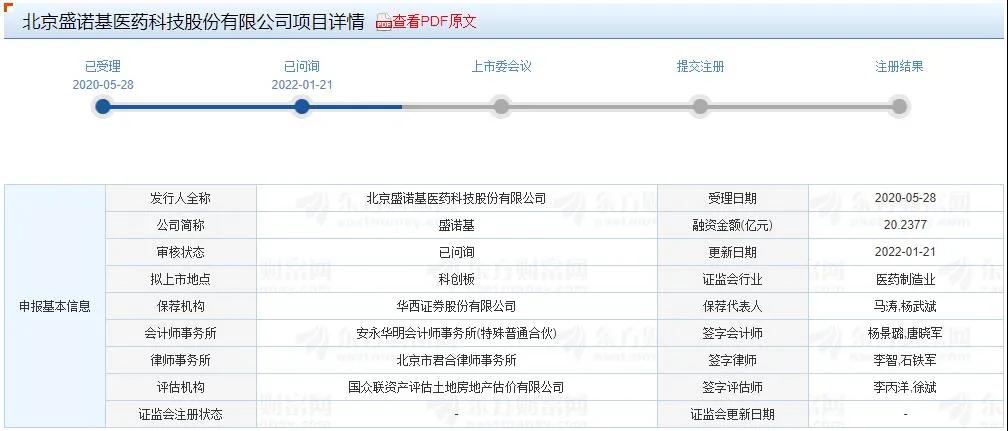Viewport: 1008px width, 431px height.
Task: Click the 审核状态 label cell
Action: coord(181,252)
